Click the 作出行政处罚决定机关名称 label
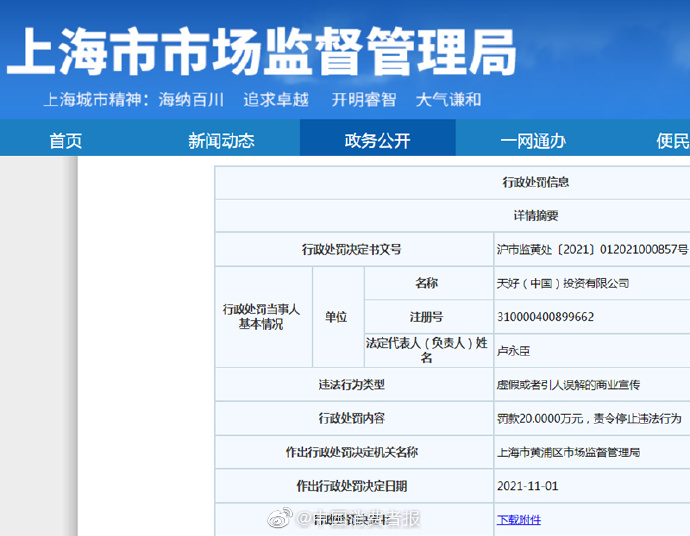Image resolution: width=690 pixels, height=536 pixels. click(352, 452)
